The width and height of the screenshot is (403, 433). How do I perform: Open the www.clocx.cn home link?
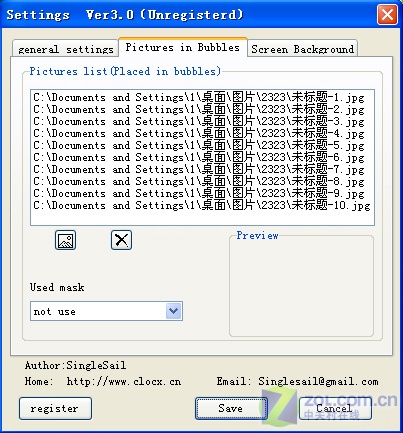click(x=124, y=381)
